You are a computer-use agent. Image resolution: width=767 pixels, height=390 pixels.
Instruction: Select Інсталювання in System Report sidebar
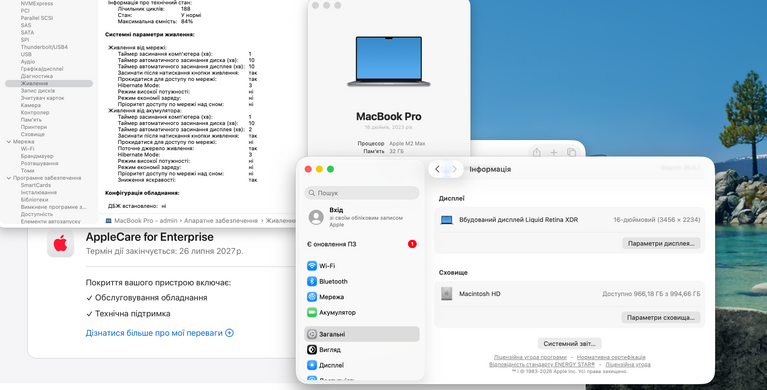(39, 192)
